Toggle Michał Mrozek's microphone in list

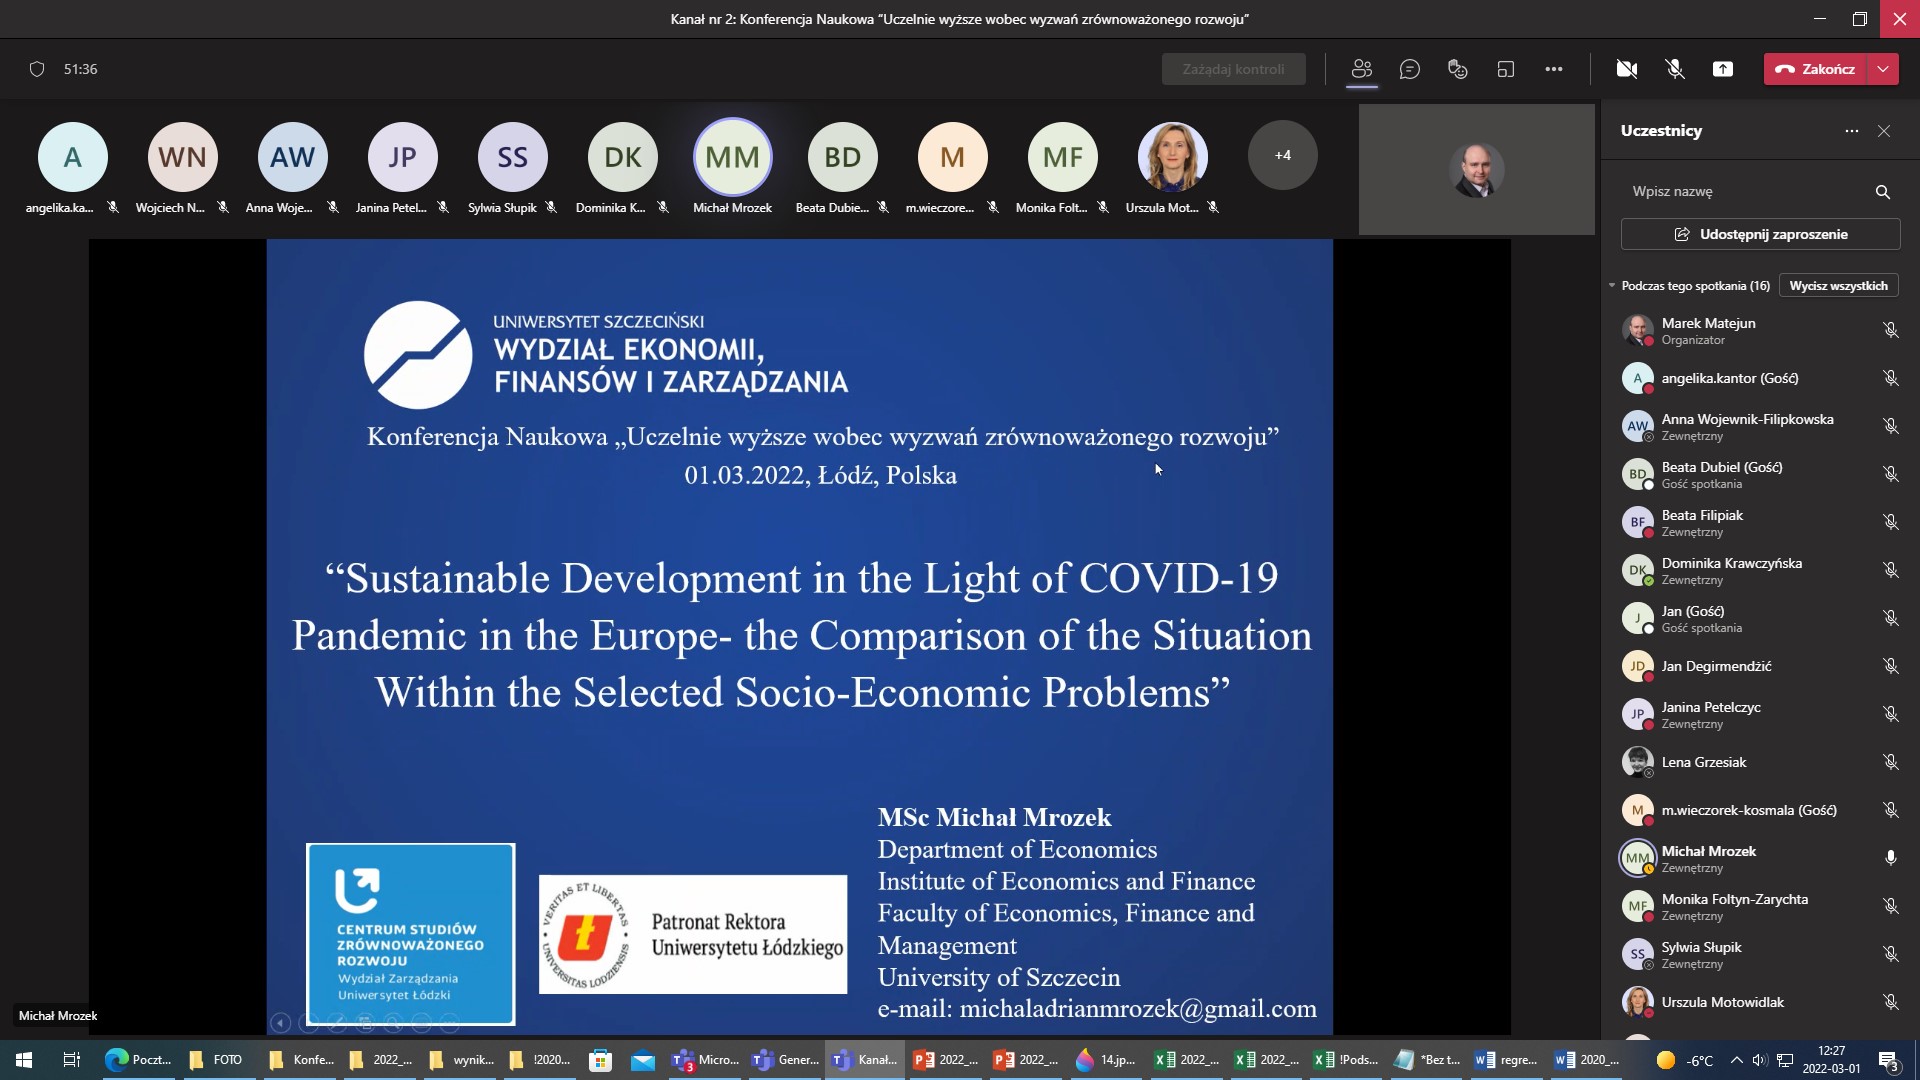[1890, 858]
